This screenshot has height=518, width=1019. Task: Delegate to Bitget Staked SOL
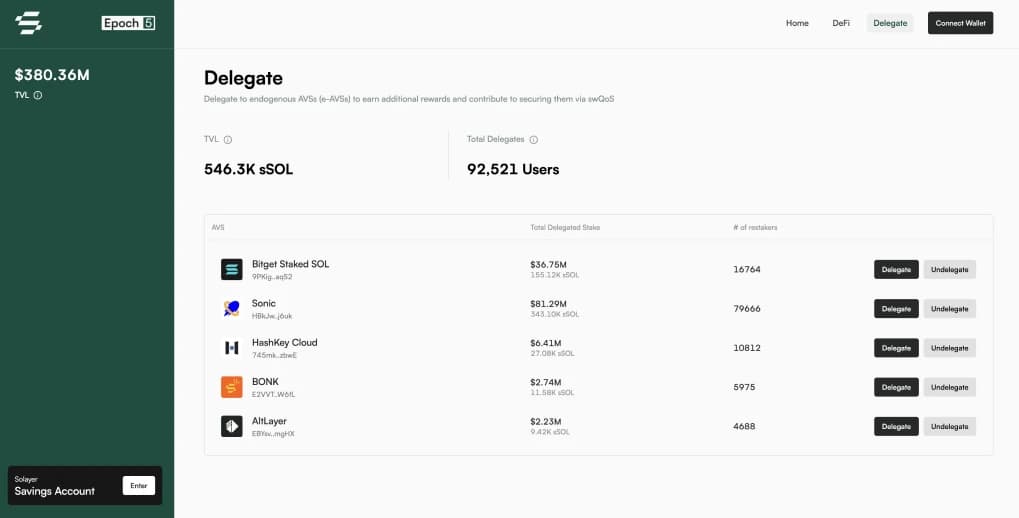point(896,269)
